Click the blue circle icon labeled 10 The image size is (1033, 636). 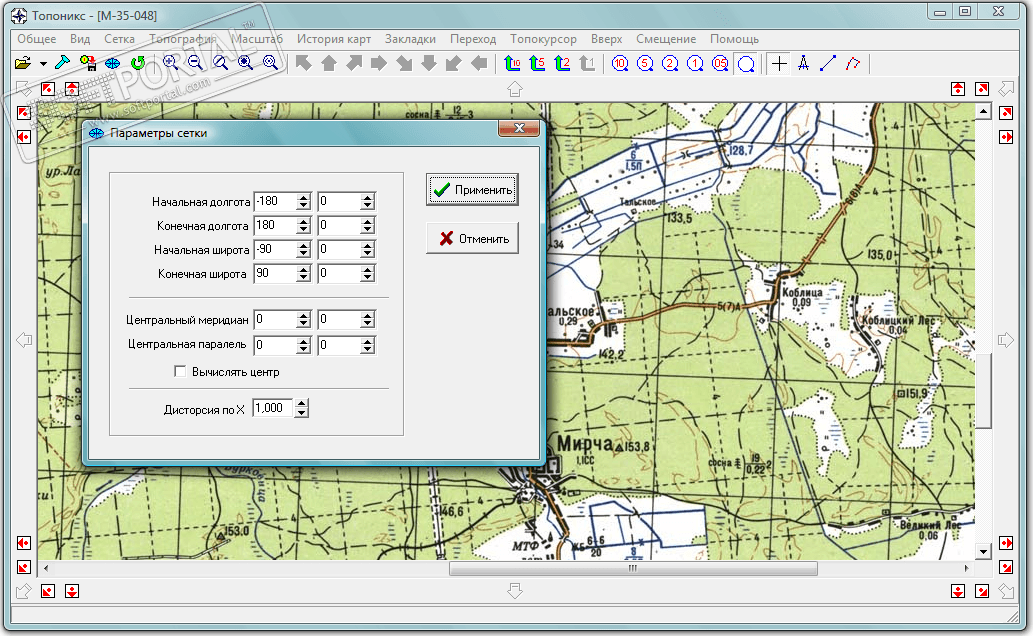click(620, 63)
